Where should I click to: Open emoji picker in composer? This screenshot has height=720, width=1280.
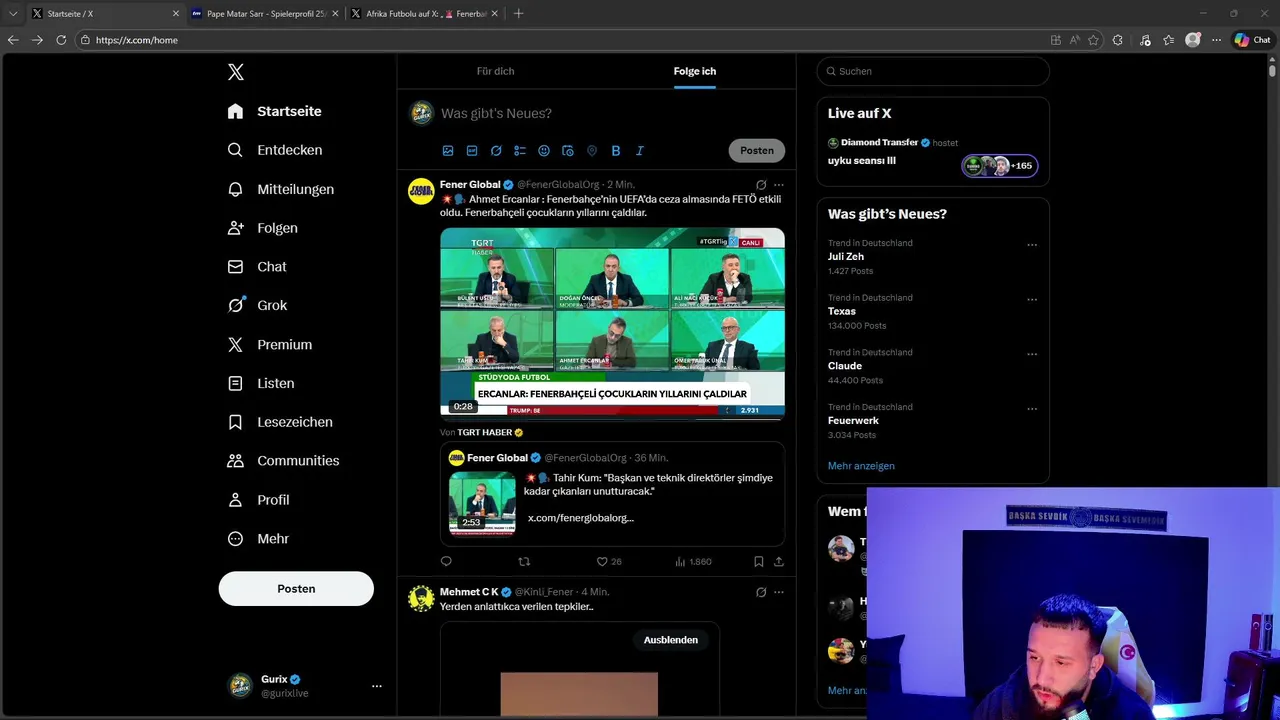[x=544, y=151]
